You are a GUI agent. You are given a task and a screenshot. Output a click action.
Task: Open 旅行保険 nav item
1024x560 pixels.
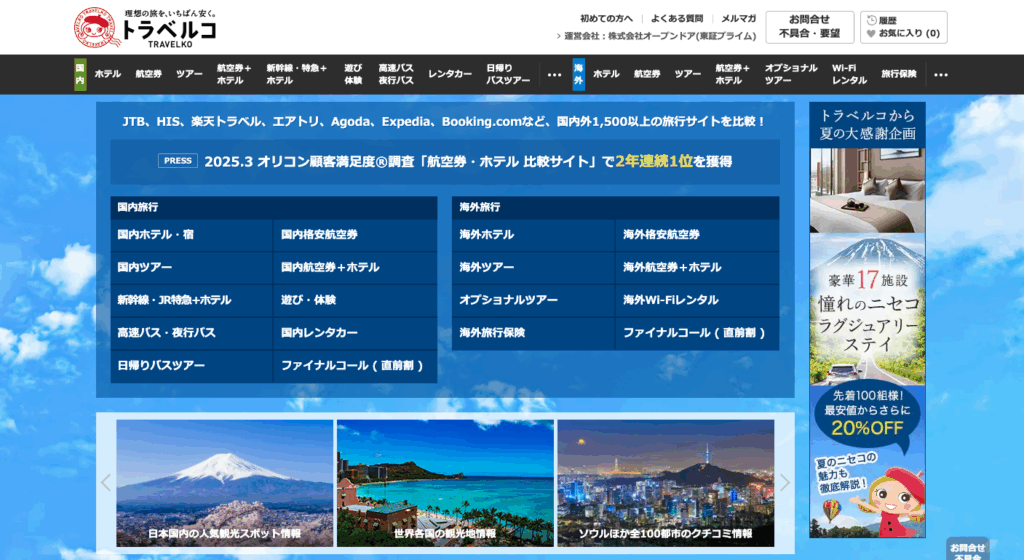click(899, 74)
